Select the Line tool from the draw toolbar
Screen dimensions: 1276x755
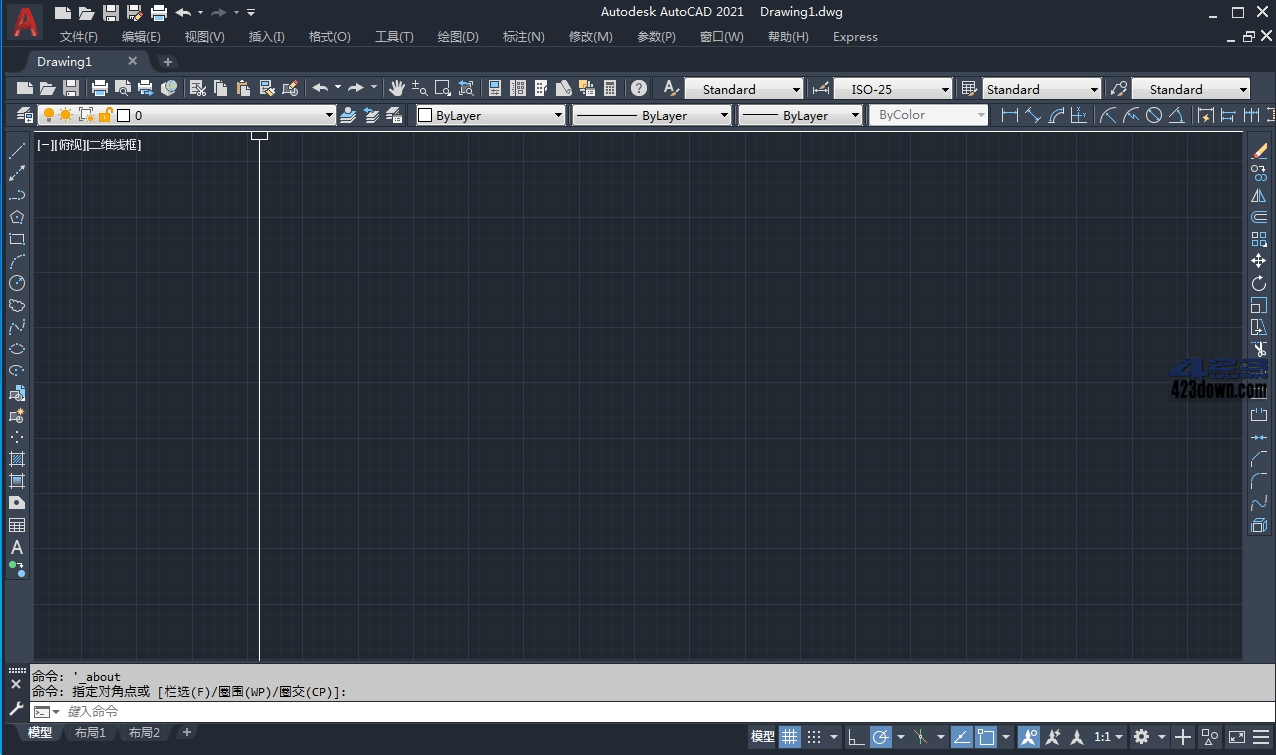16,150
